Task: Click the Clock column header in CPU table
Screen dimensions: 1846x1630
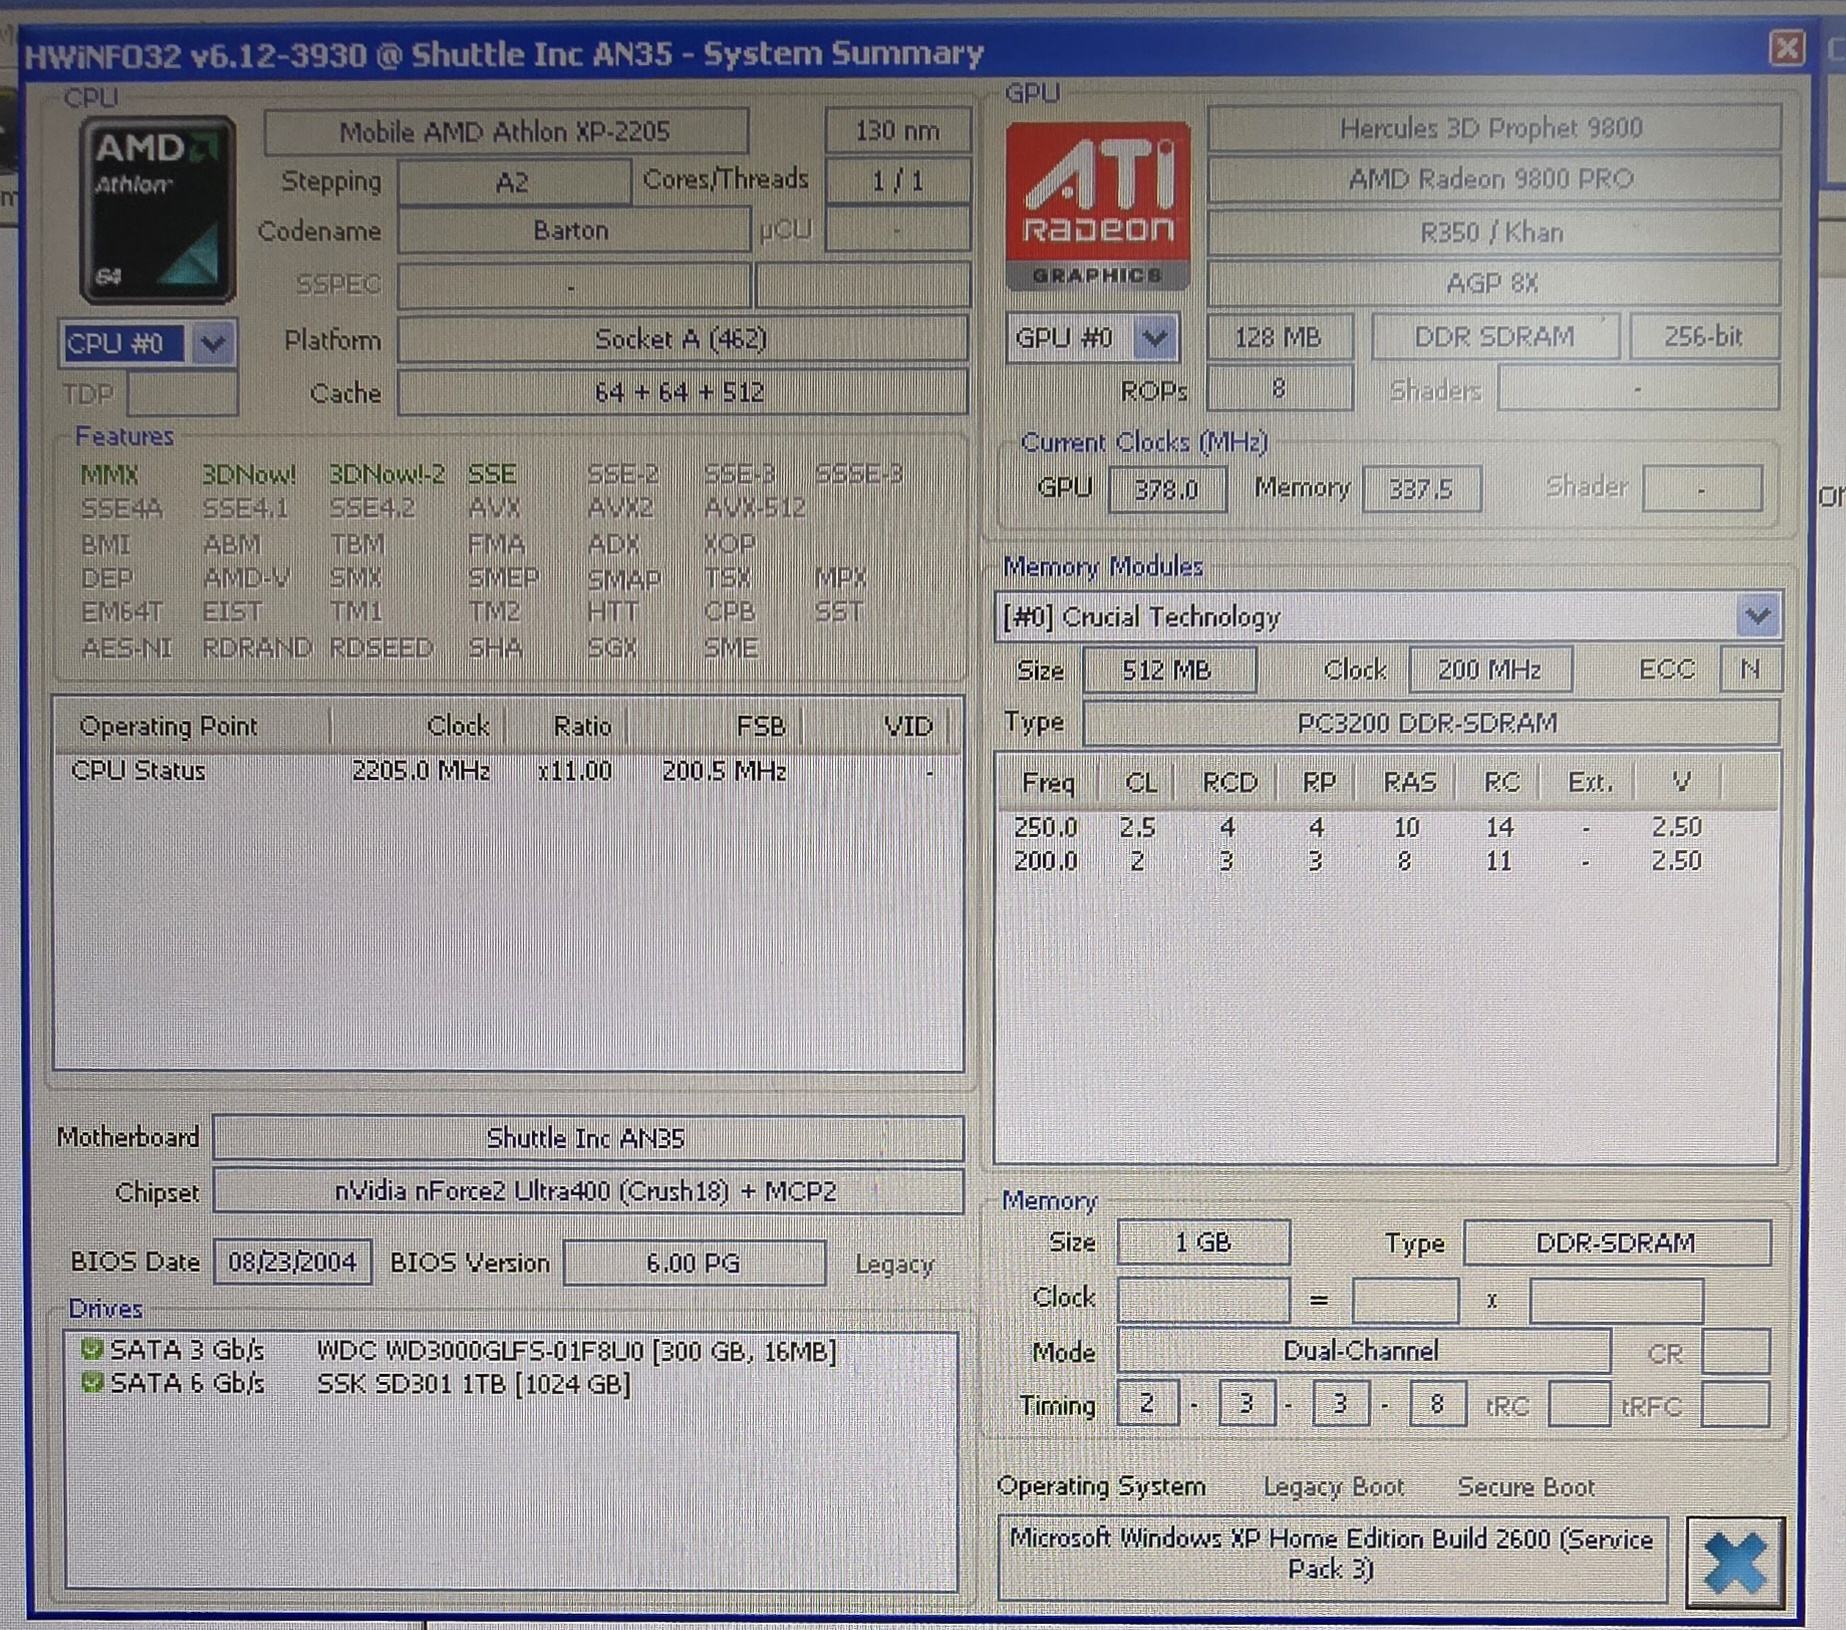Action: point(418,725)
